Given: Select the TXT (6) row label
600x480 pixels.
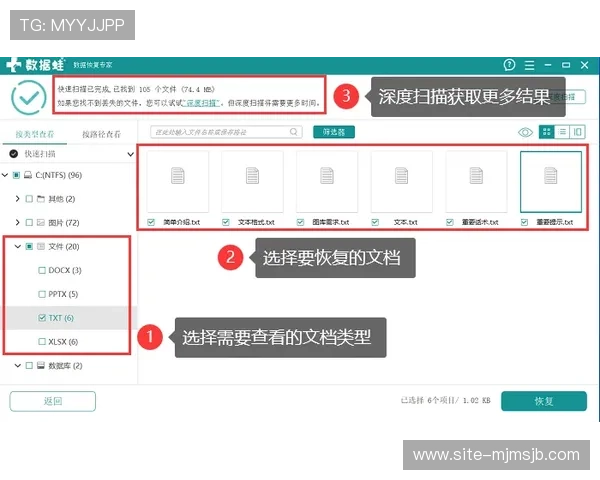Looking at the screenshot, I should coord(61,318).
